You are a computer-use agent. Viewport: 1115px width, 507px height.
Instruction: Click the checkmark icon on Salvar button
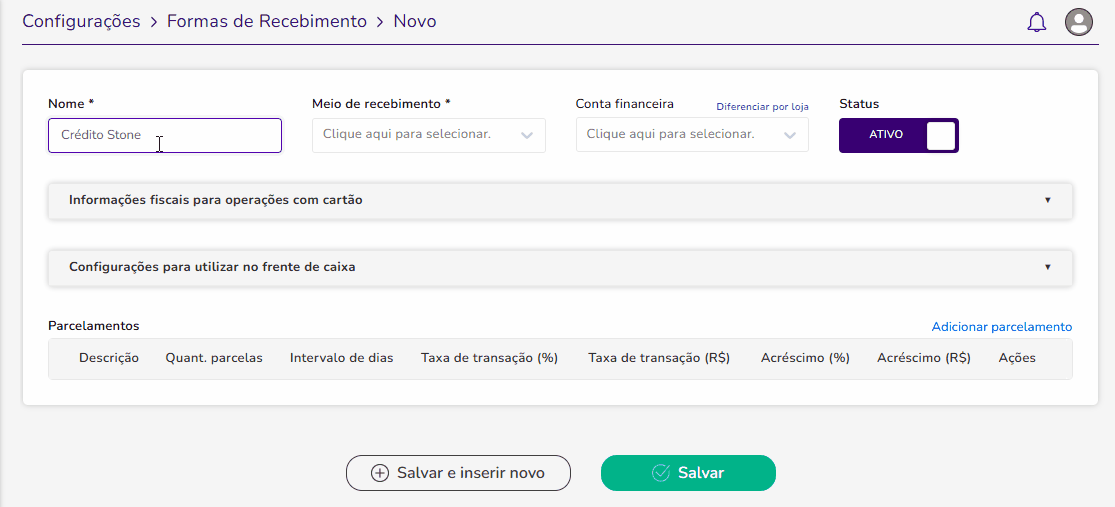coord(661,473)
